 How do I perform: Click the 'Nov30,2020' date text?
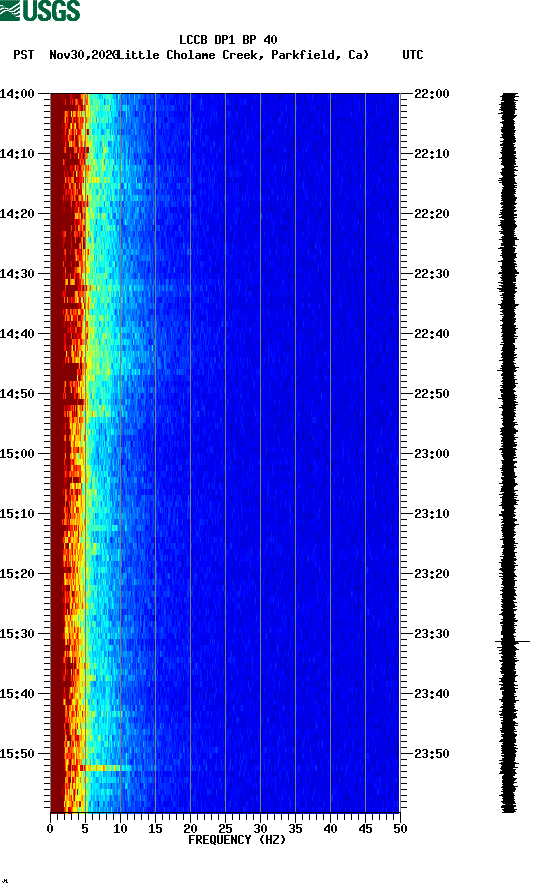coord(84,55)
